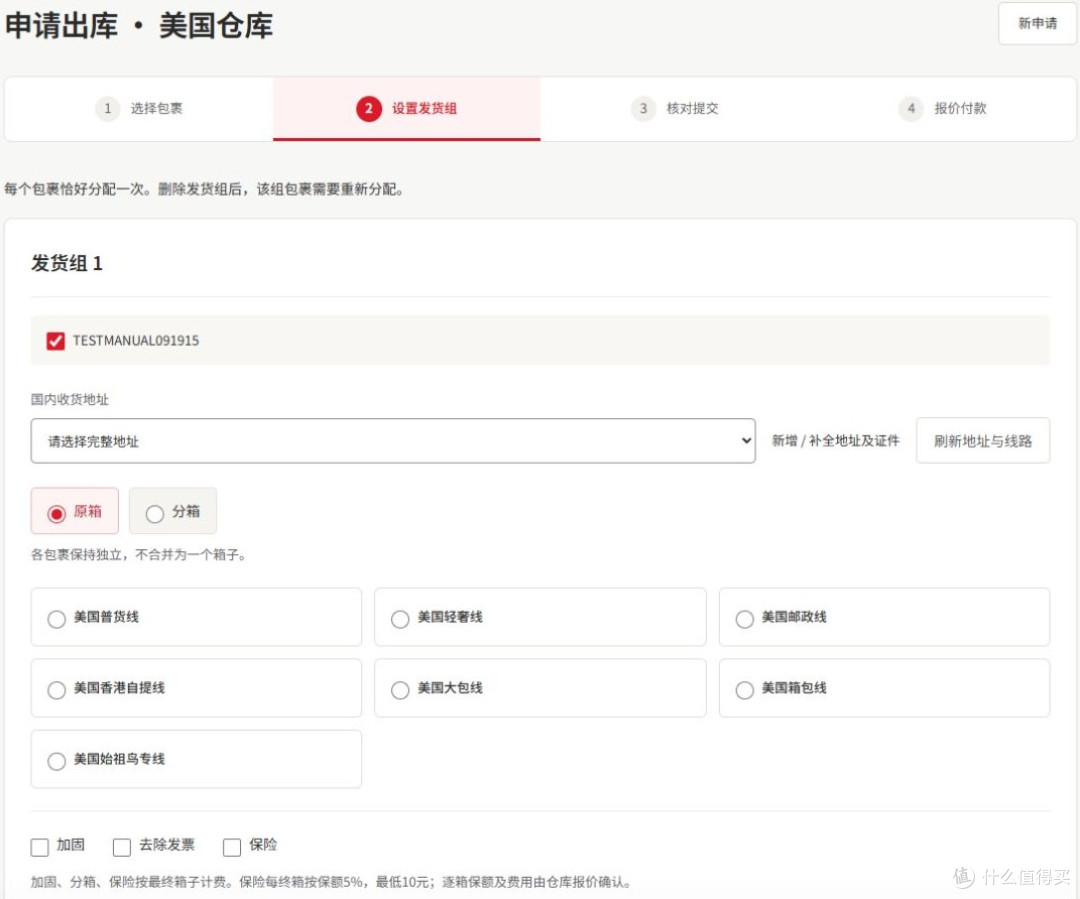Click step number 3 circle

[643, 108]
